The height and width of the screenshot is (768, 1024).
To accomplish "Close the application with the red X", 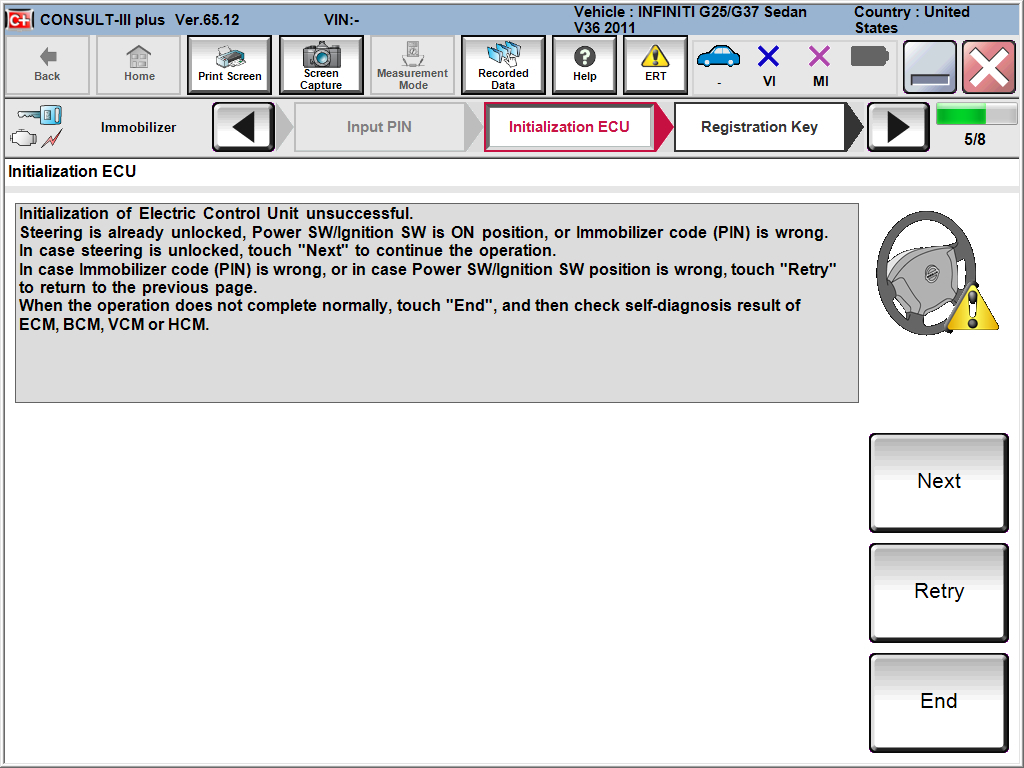I will 989,67.
